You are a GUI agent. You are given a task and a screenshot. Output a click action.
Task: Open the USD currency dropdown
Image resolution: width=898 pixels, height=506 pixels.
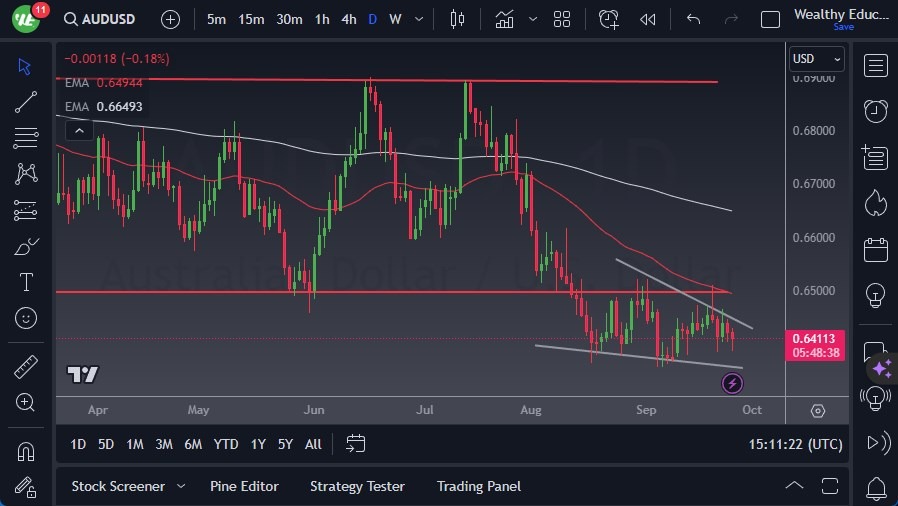point(817,59)
